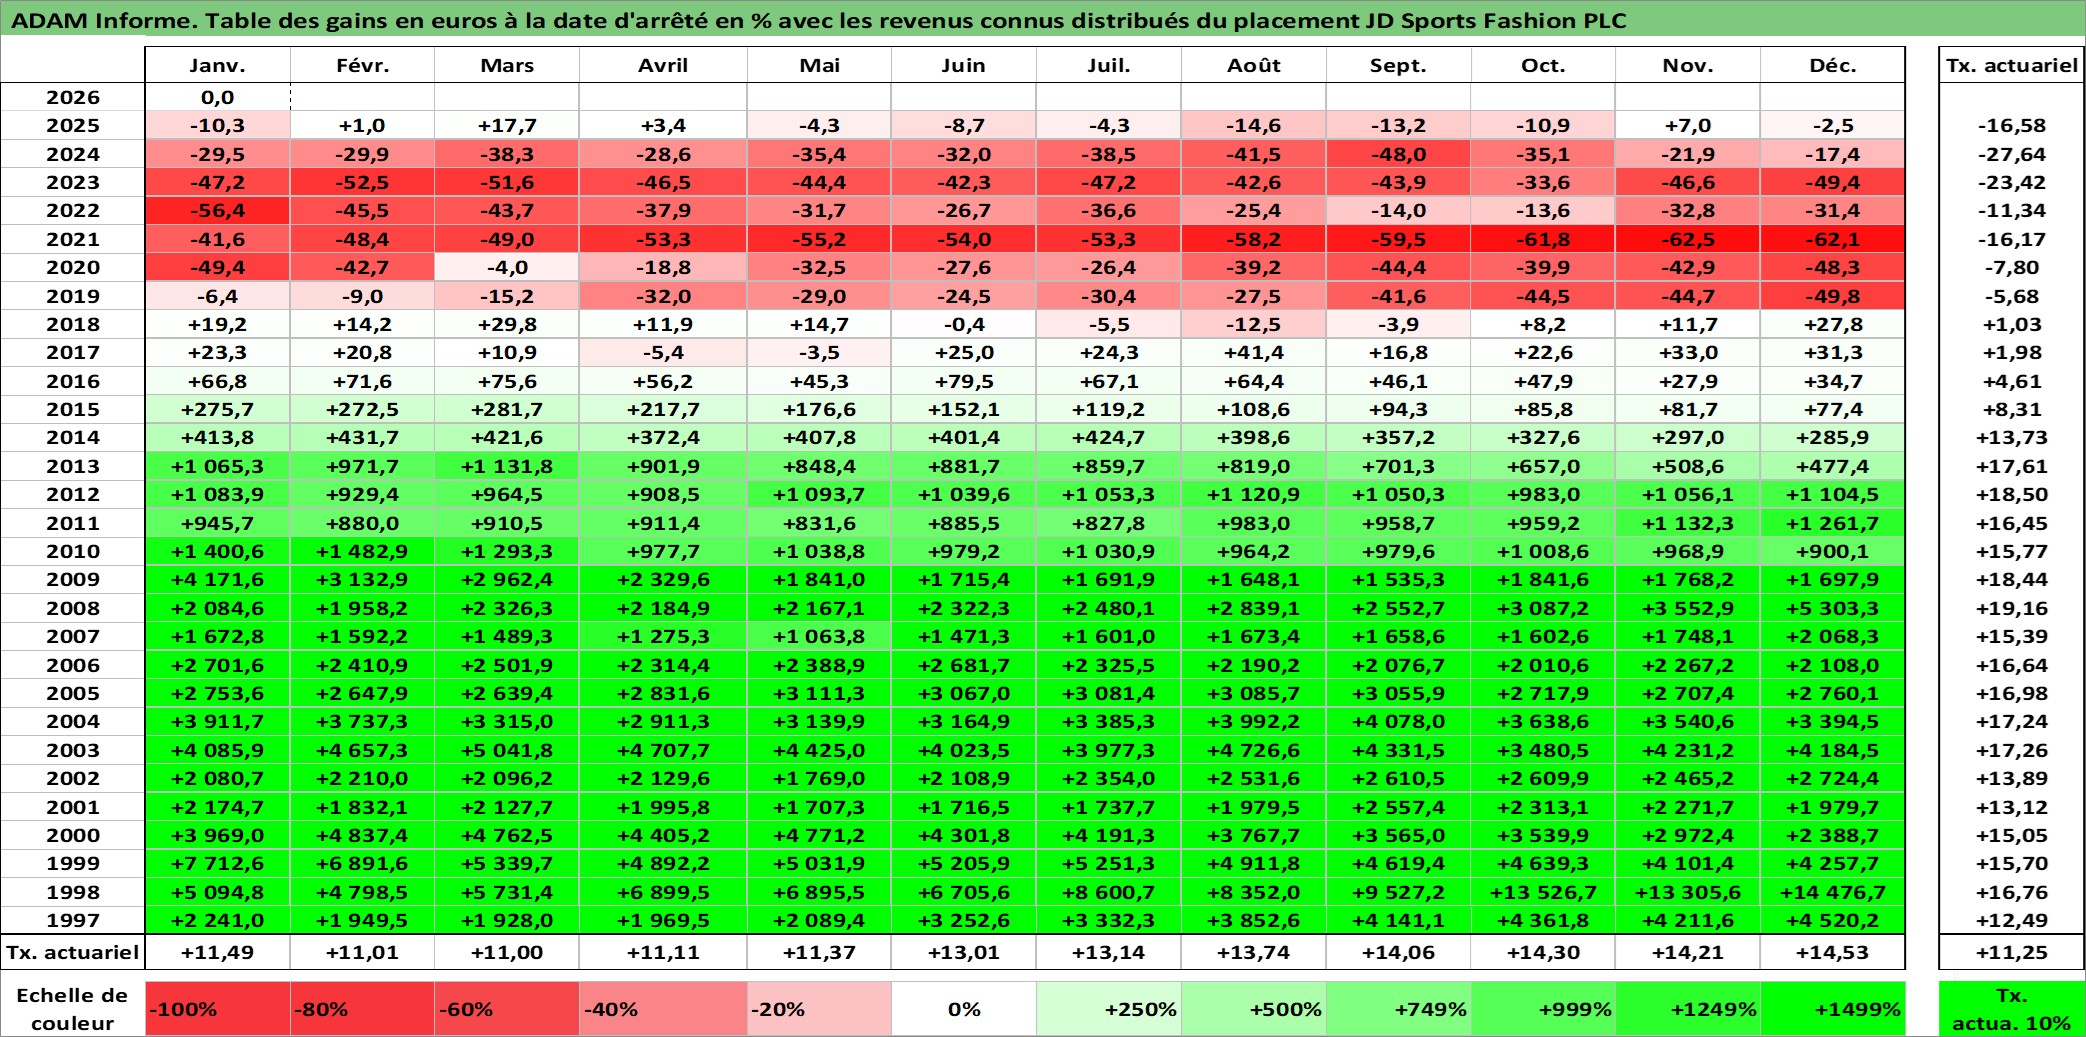The image size is (2086, 1037).
Task: Select the Janv. column header
Action: point(217,65)
